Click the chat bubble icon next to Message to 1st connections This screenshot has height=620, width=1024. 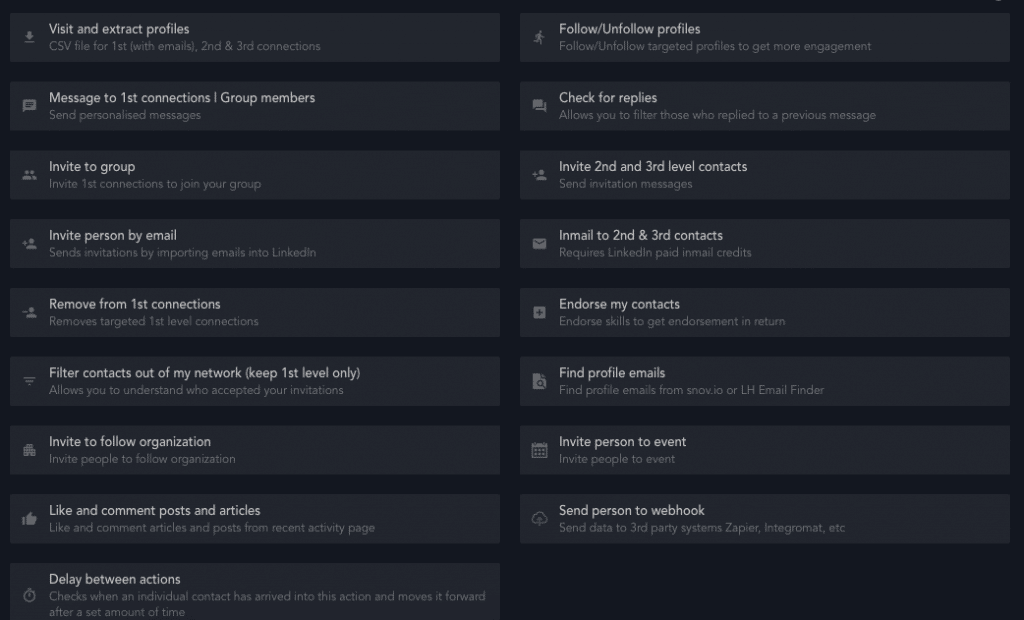[30, 106]
